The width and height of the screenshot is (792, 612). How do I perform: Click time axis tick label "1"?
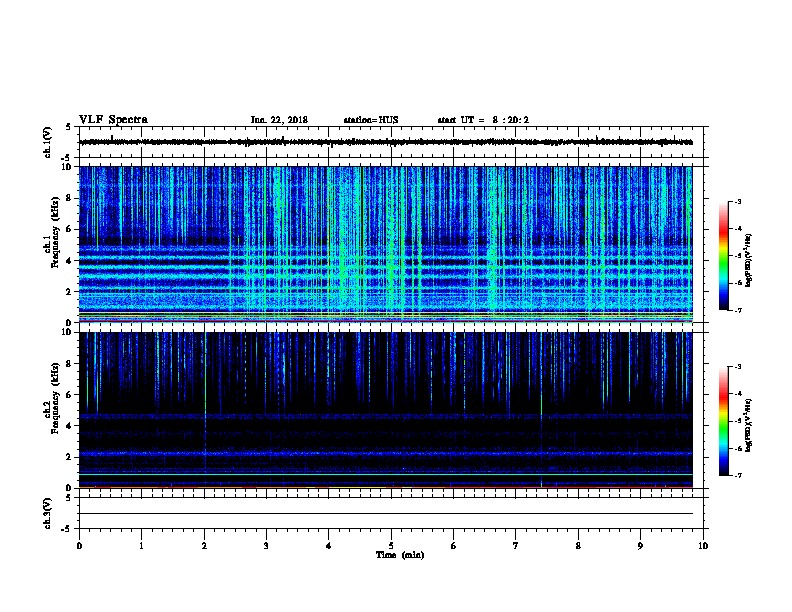141,546
